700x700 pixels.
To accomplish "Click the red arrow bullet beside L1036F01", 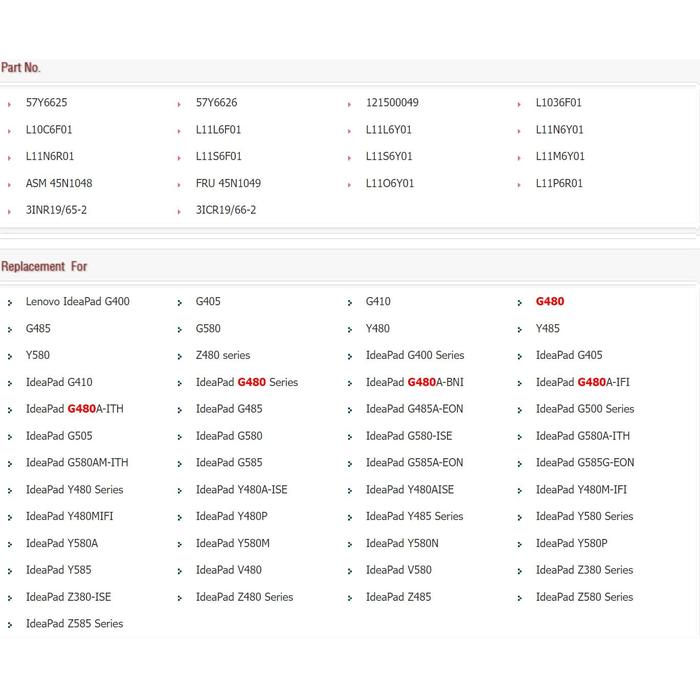I will pyautogui.click(x=520, y=104).
